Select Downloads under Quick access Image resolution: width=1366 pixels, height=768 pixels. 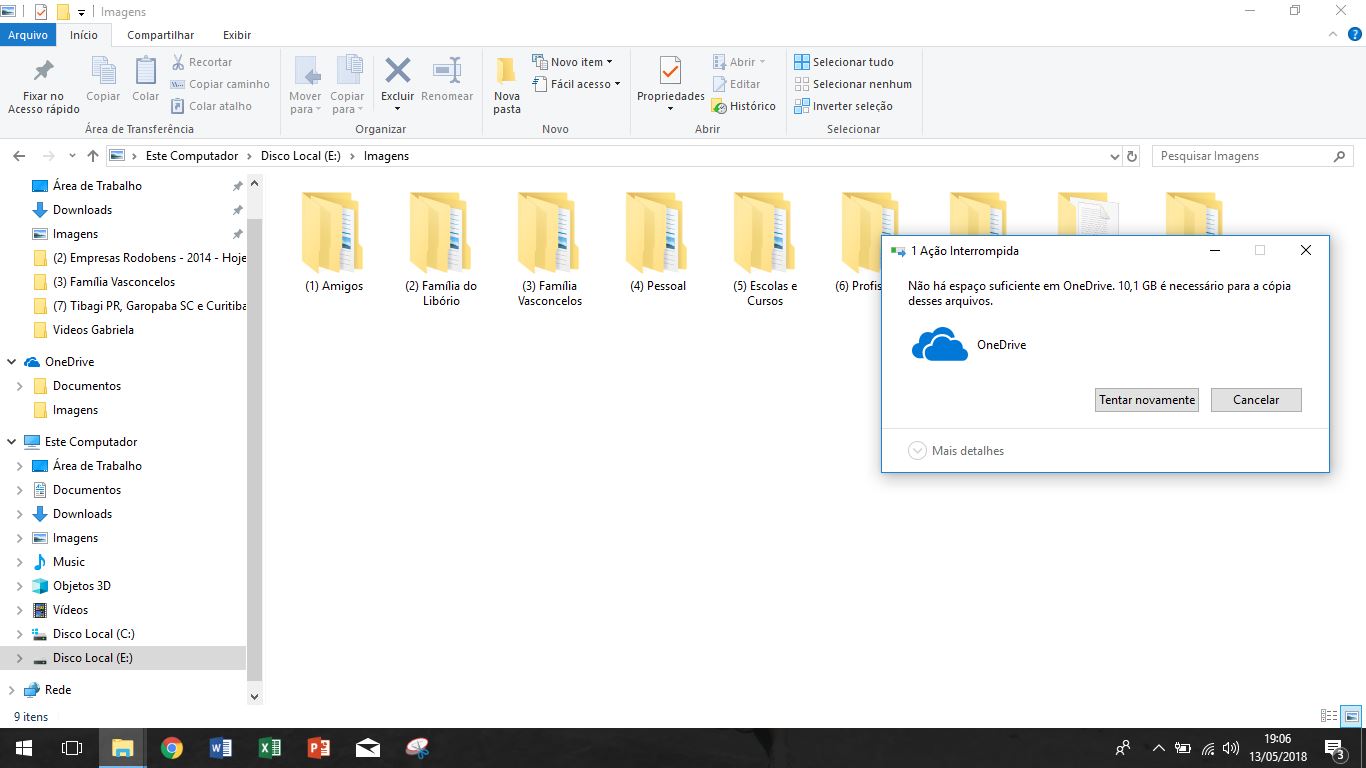(x=82, y=210)
